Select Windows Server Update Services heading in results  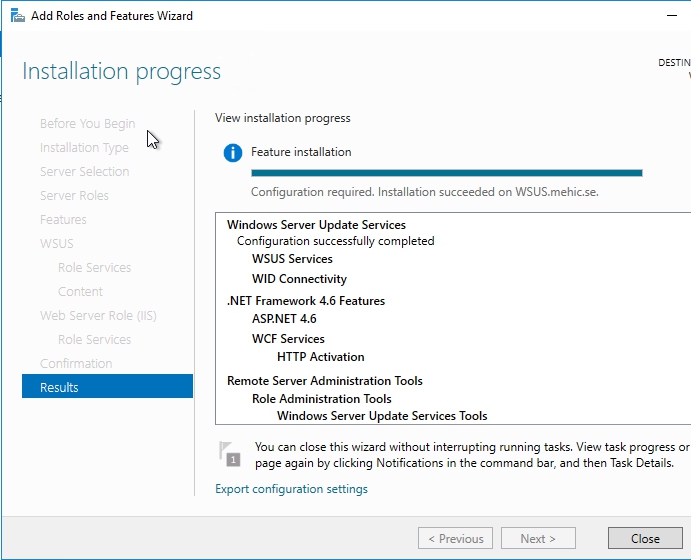[316, 225]
